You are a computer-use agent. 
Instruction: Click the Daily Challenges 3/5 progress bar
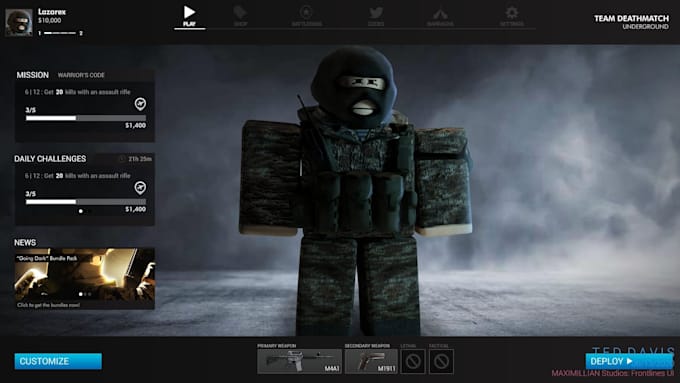[x=86, y=202]
